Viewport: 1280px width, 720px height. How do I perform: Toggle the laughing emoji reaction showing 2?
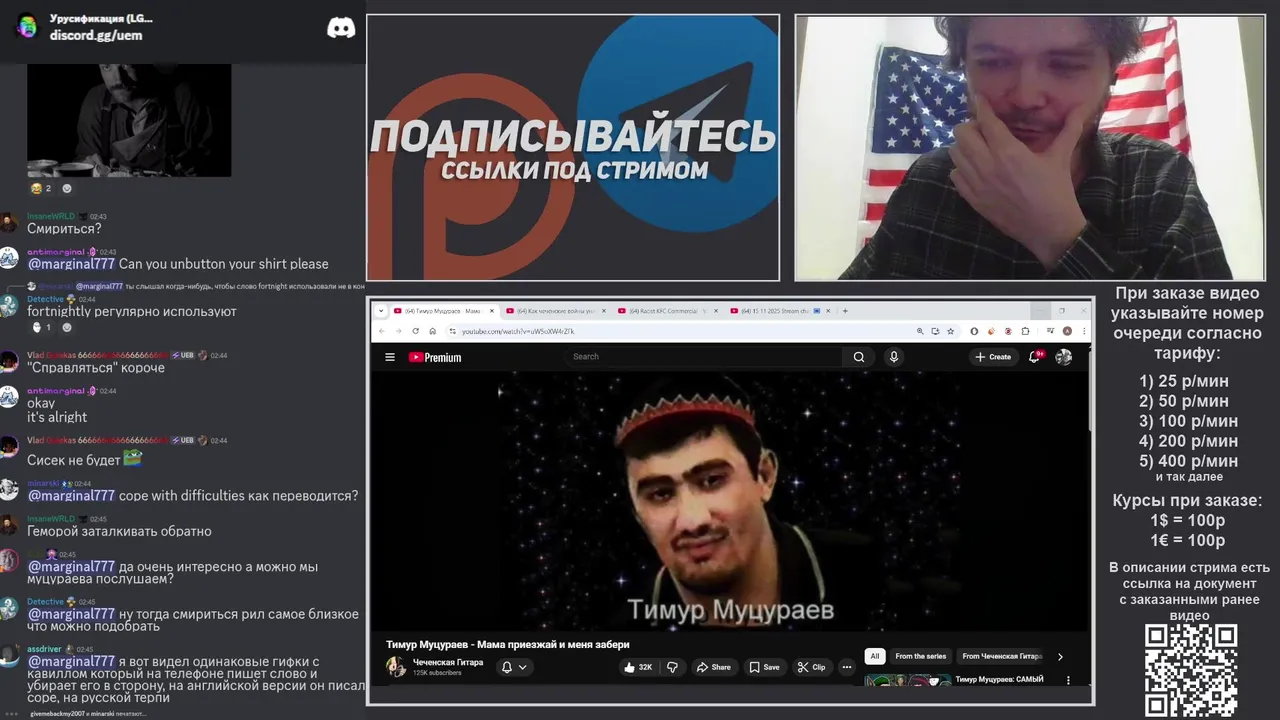pos(41,188)
